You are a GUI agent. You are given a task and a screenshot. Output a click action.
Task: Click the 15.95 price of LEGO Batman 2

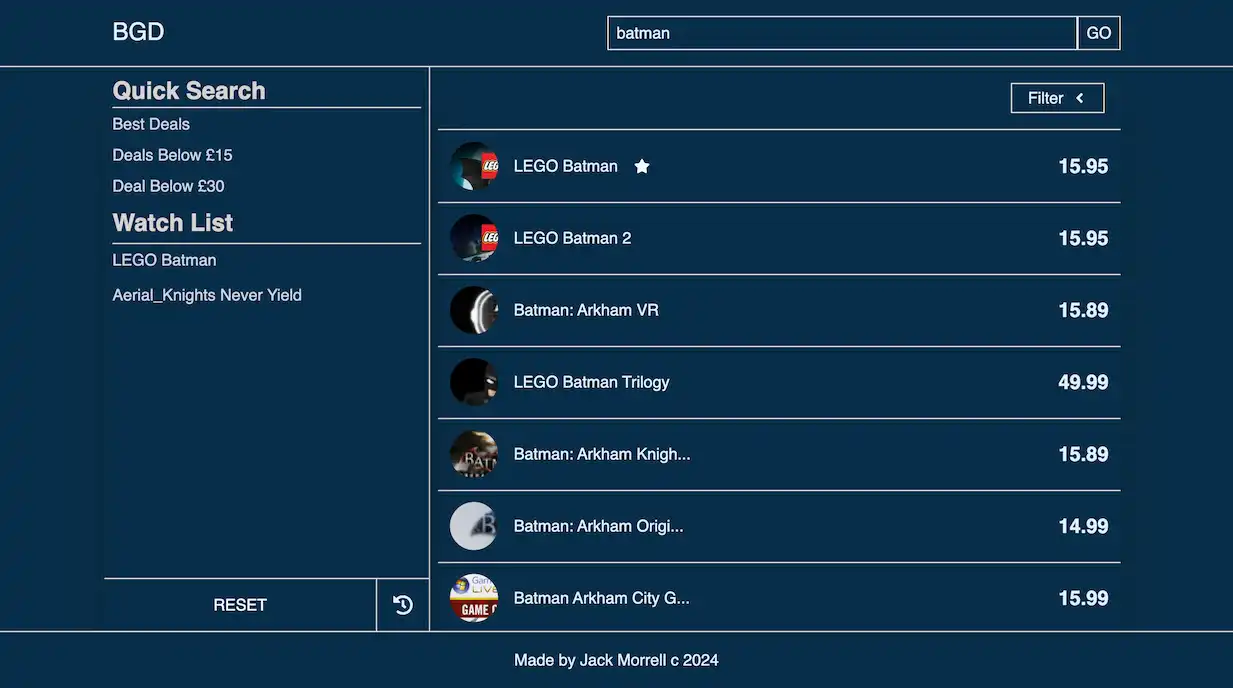click(x=1083, y=238)
